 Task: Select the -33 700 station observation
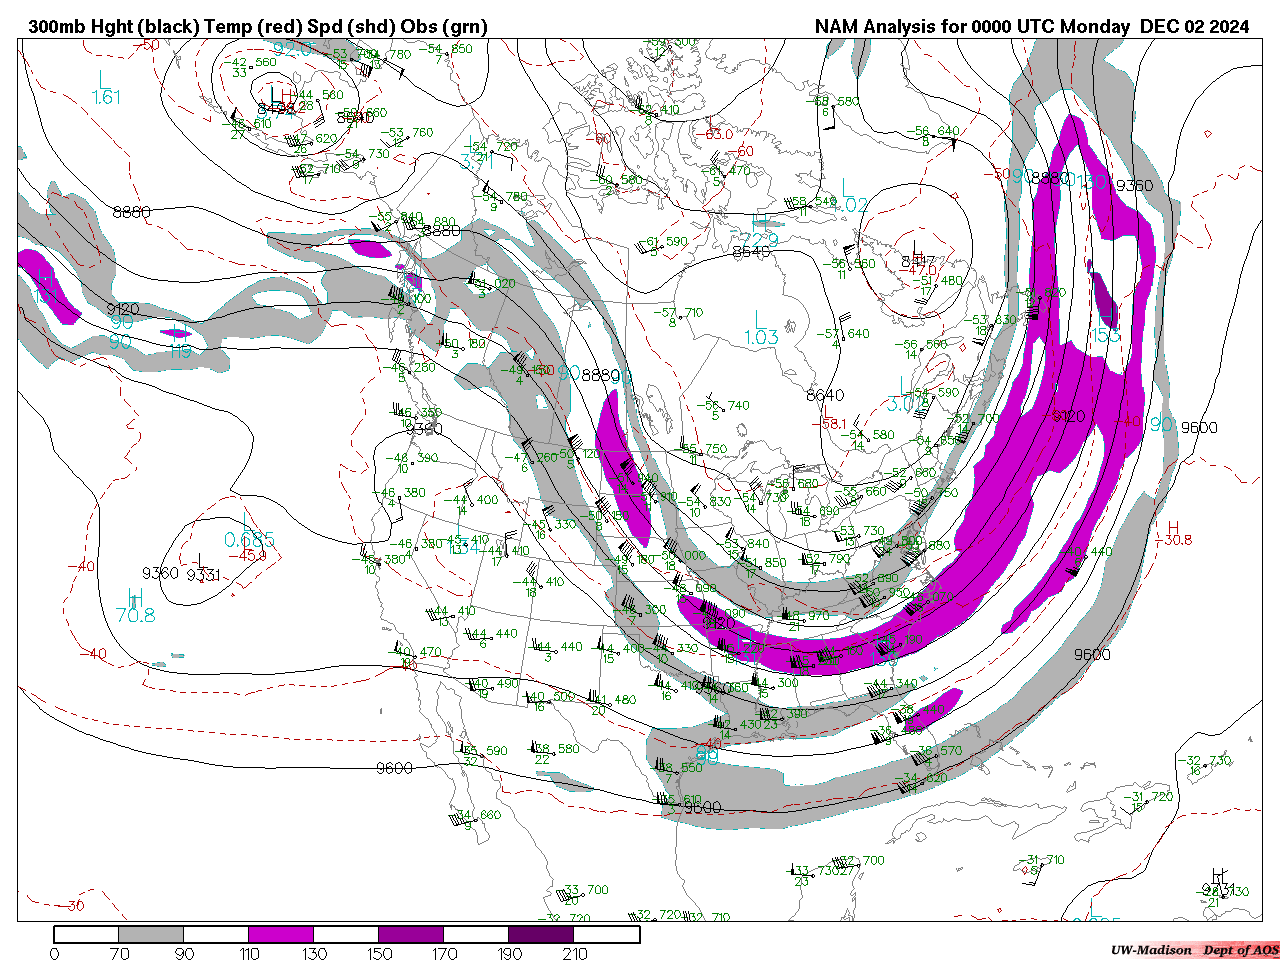585,890
